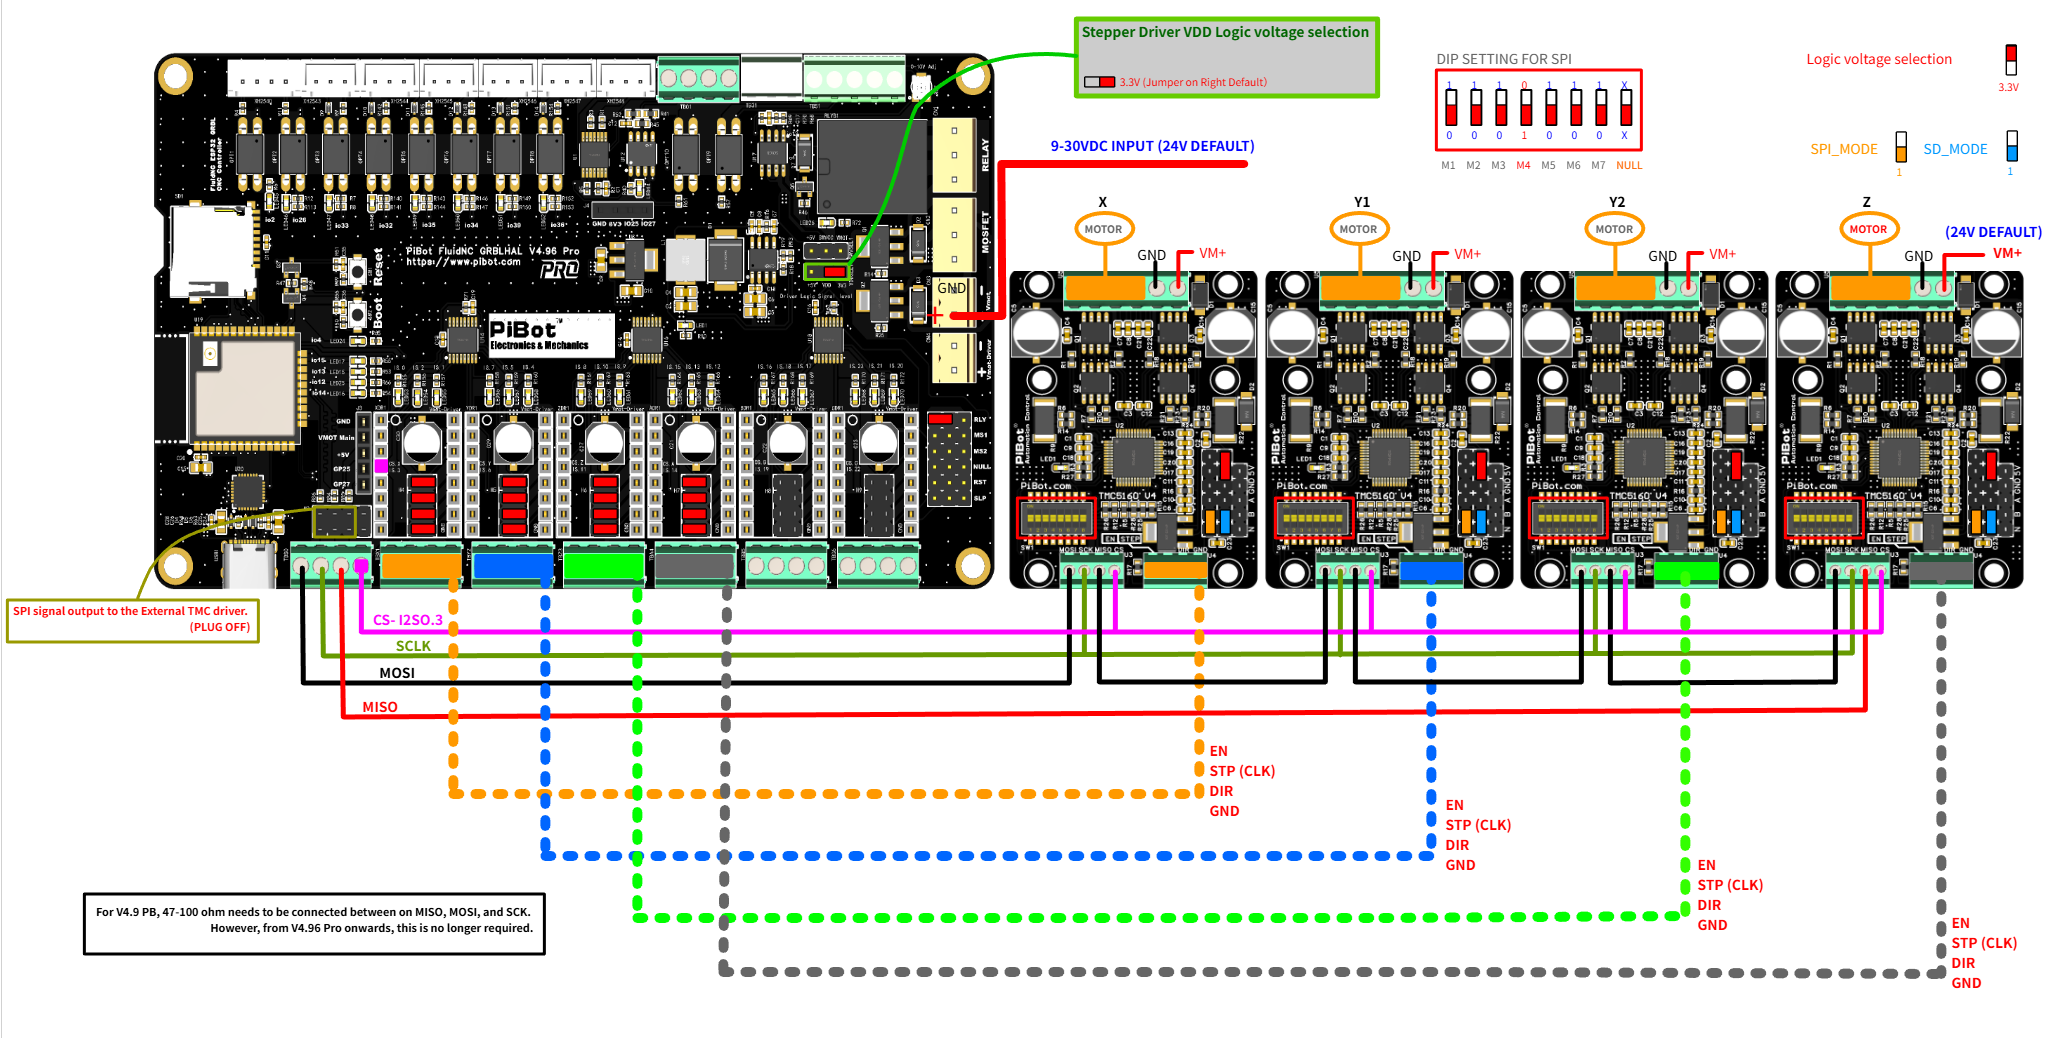Click the gray terminal block on main board
This screenshot has height=1038, width=2050.
coord(695,565)
